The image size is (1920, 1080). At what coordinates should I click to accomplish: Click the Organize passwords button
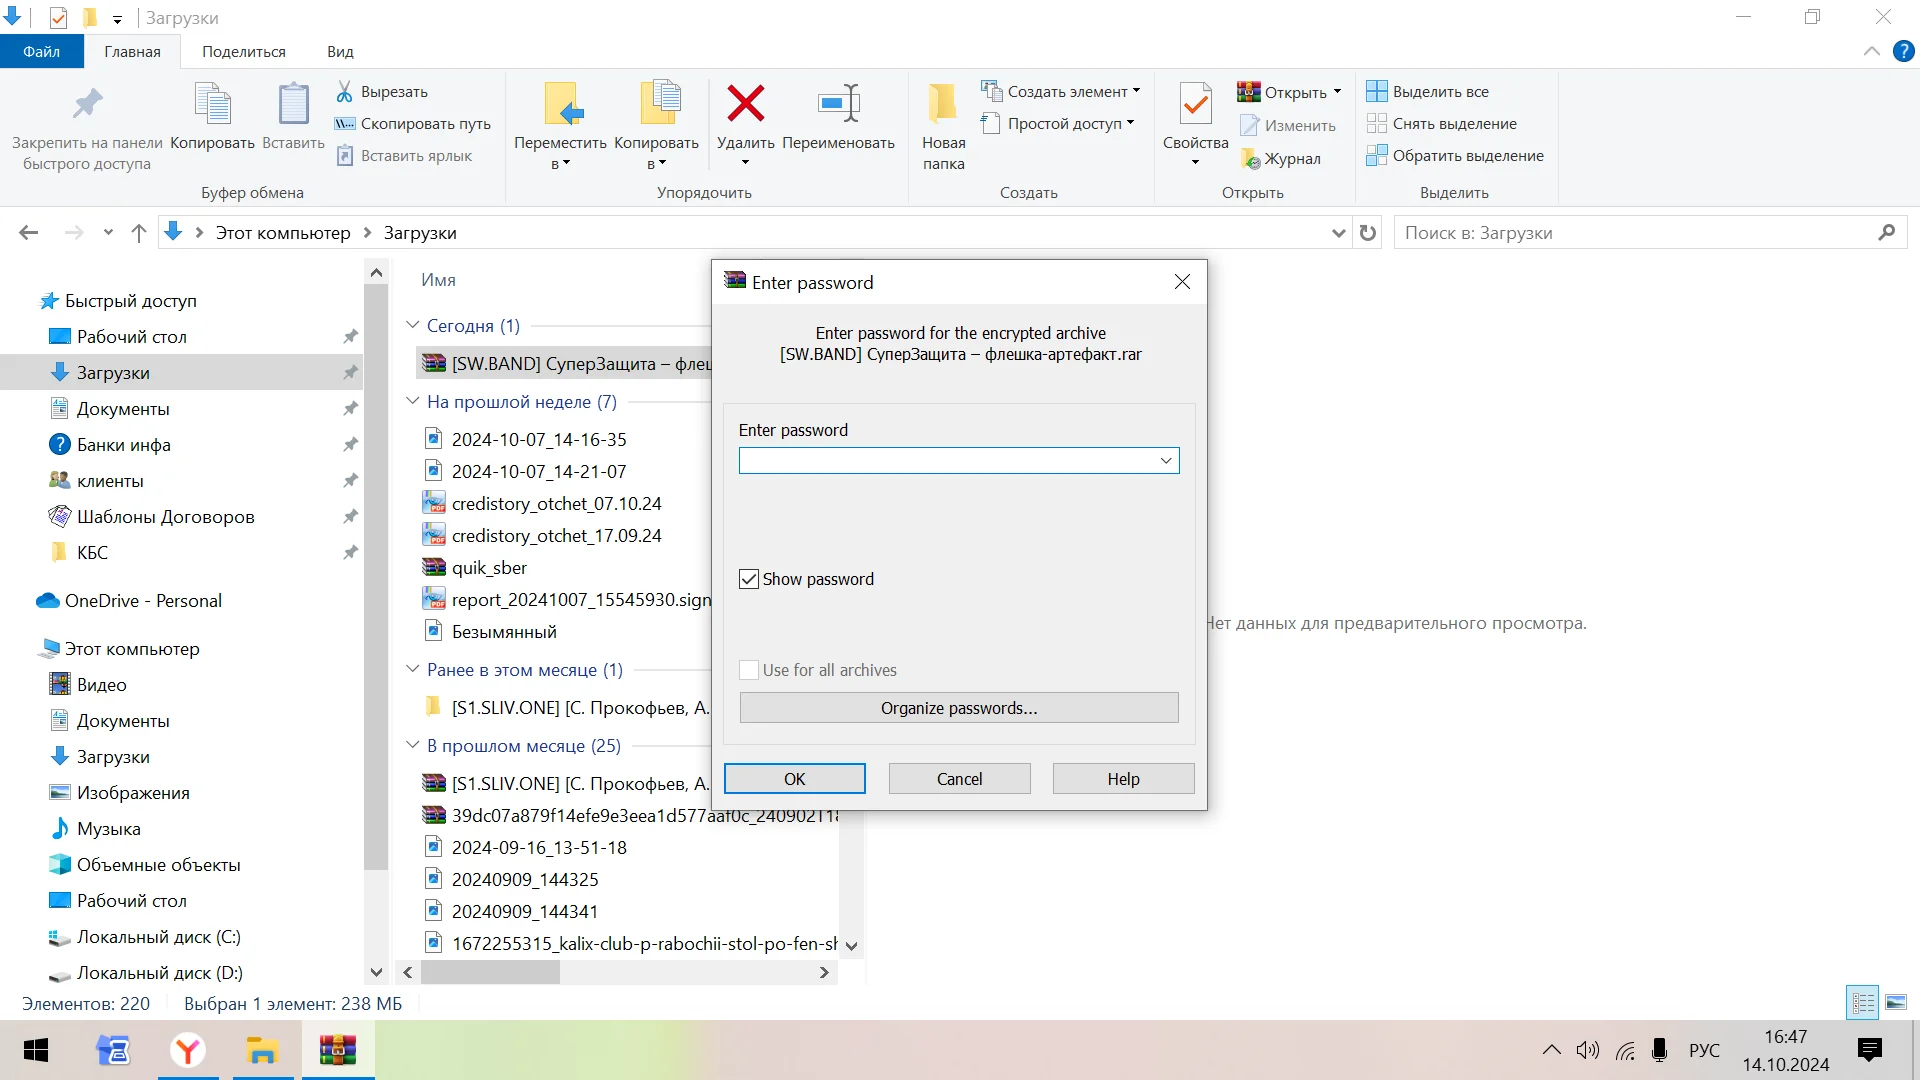click(958, 708)
